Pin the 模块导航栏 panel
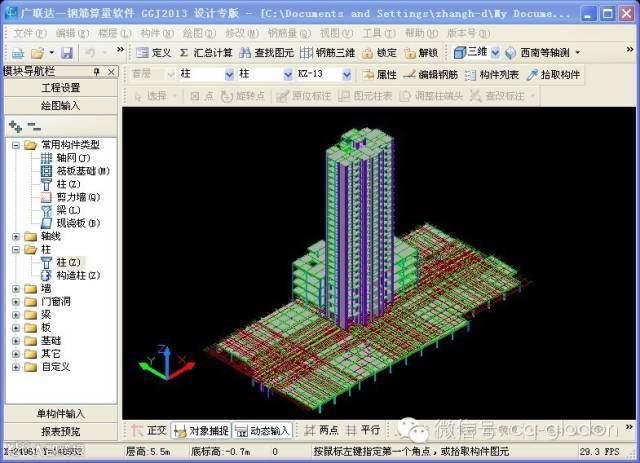 coord(97,72)
